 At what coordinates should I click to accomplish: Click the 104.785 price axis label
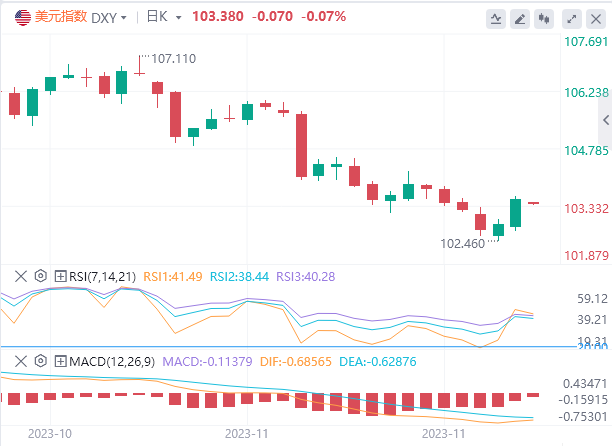586,150
